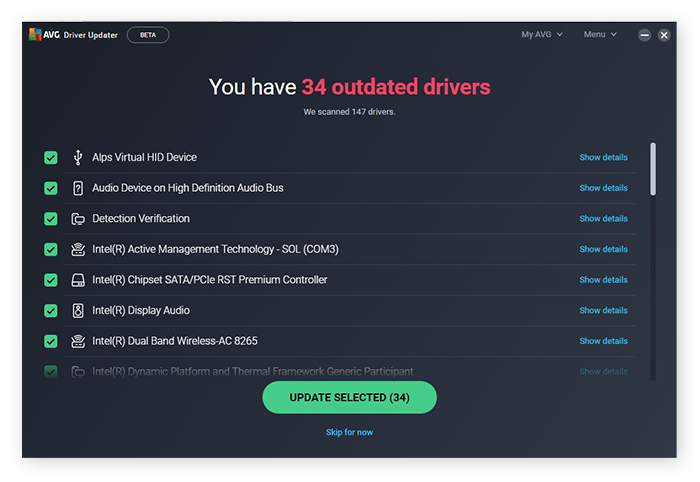Click the Audio Device on High Definition icon
Screen dimensions: 700x482
(78, 188)
